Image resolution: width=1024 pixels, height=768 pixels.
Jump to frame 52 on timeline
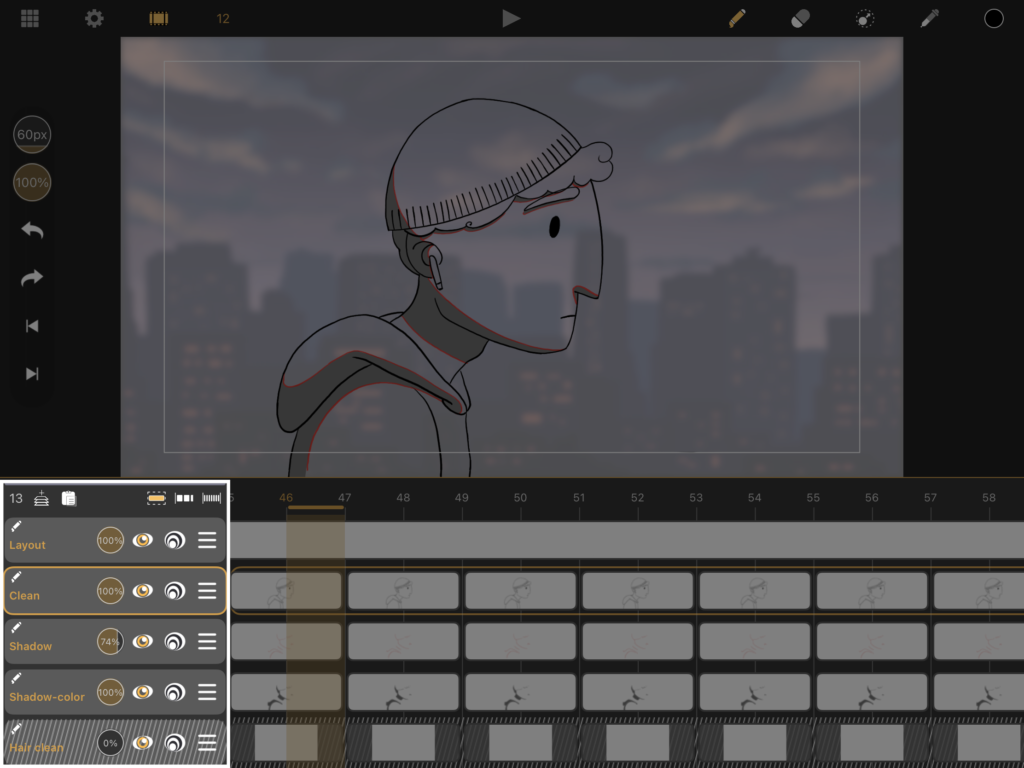tap(637, 498)
